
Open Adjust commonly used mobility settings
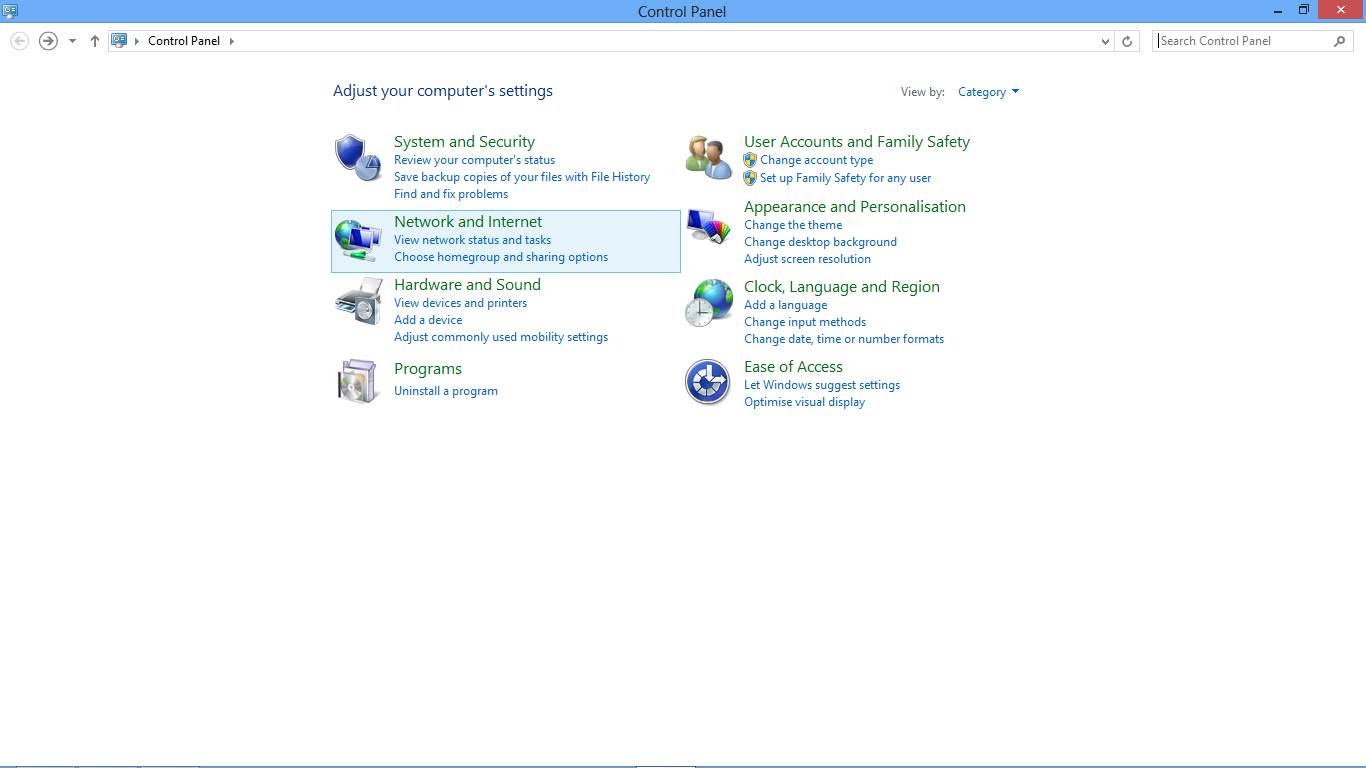pos(501,337)
